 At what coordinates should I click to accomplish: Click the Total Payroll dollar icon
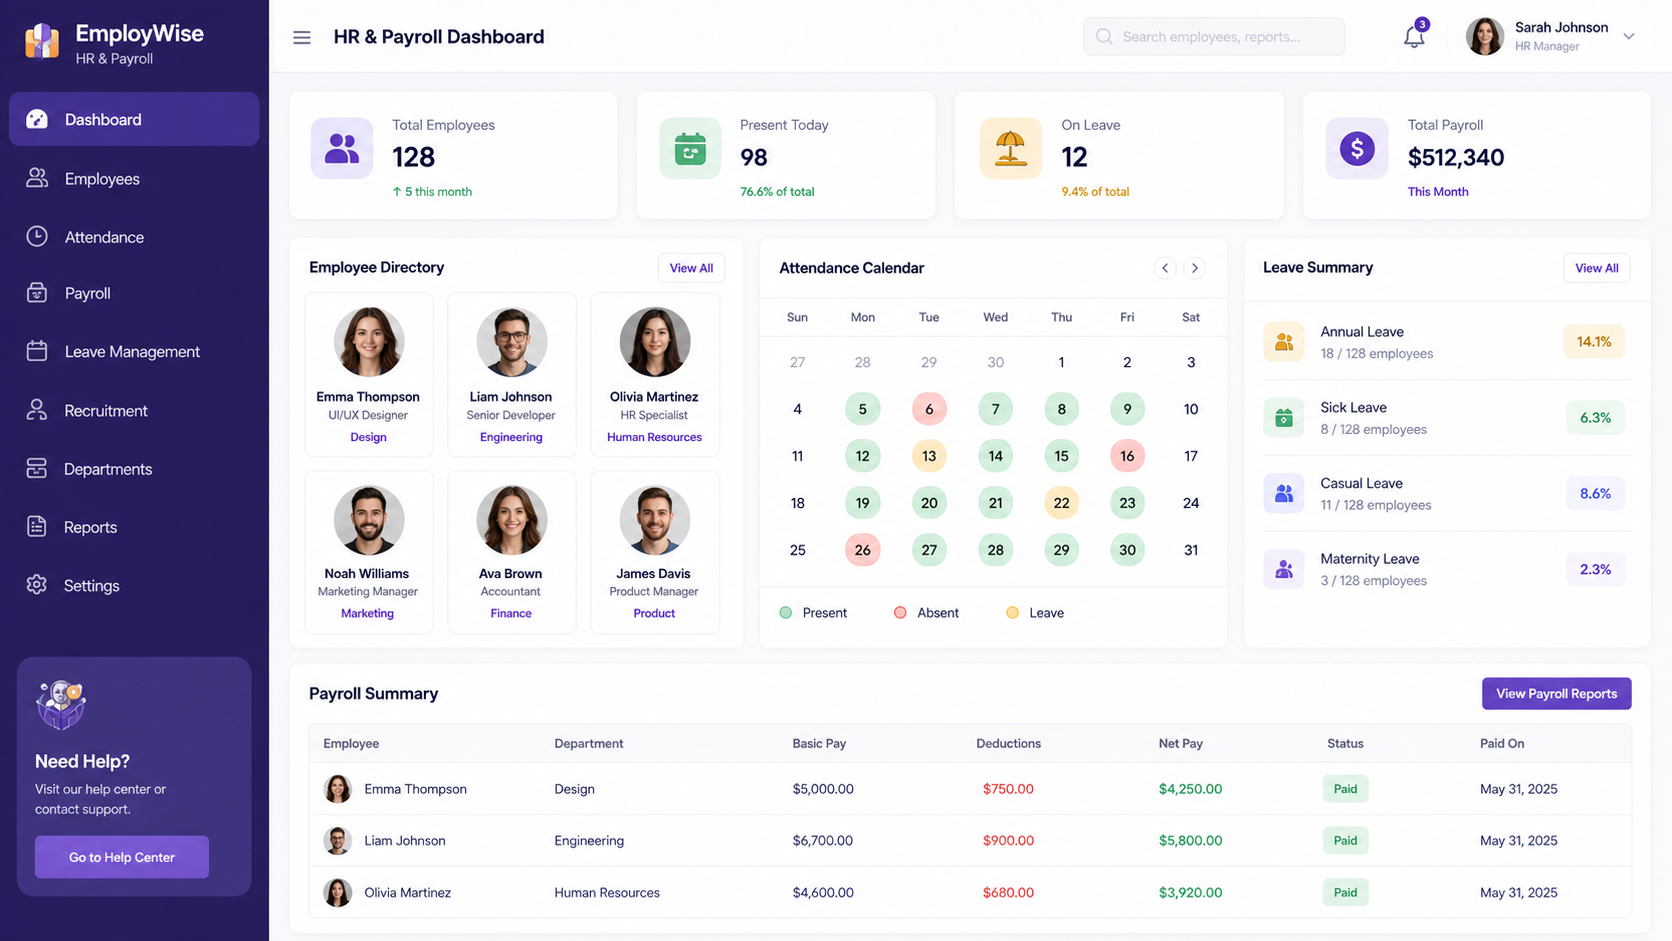pyautogui.click(x=1357, y=148)
